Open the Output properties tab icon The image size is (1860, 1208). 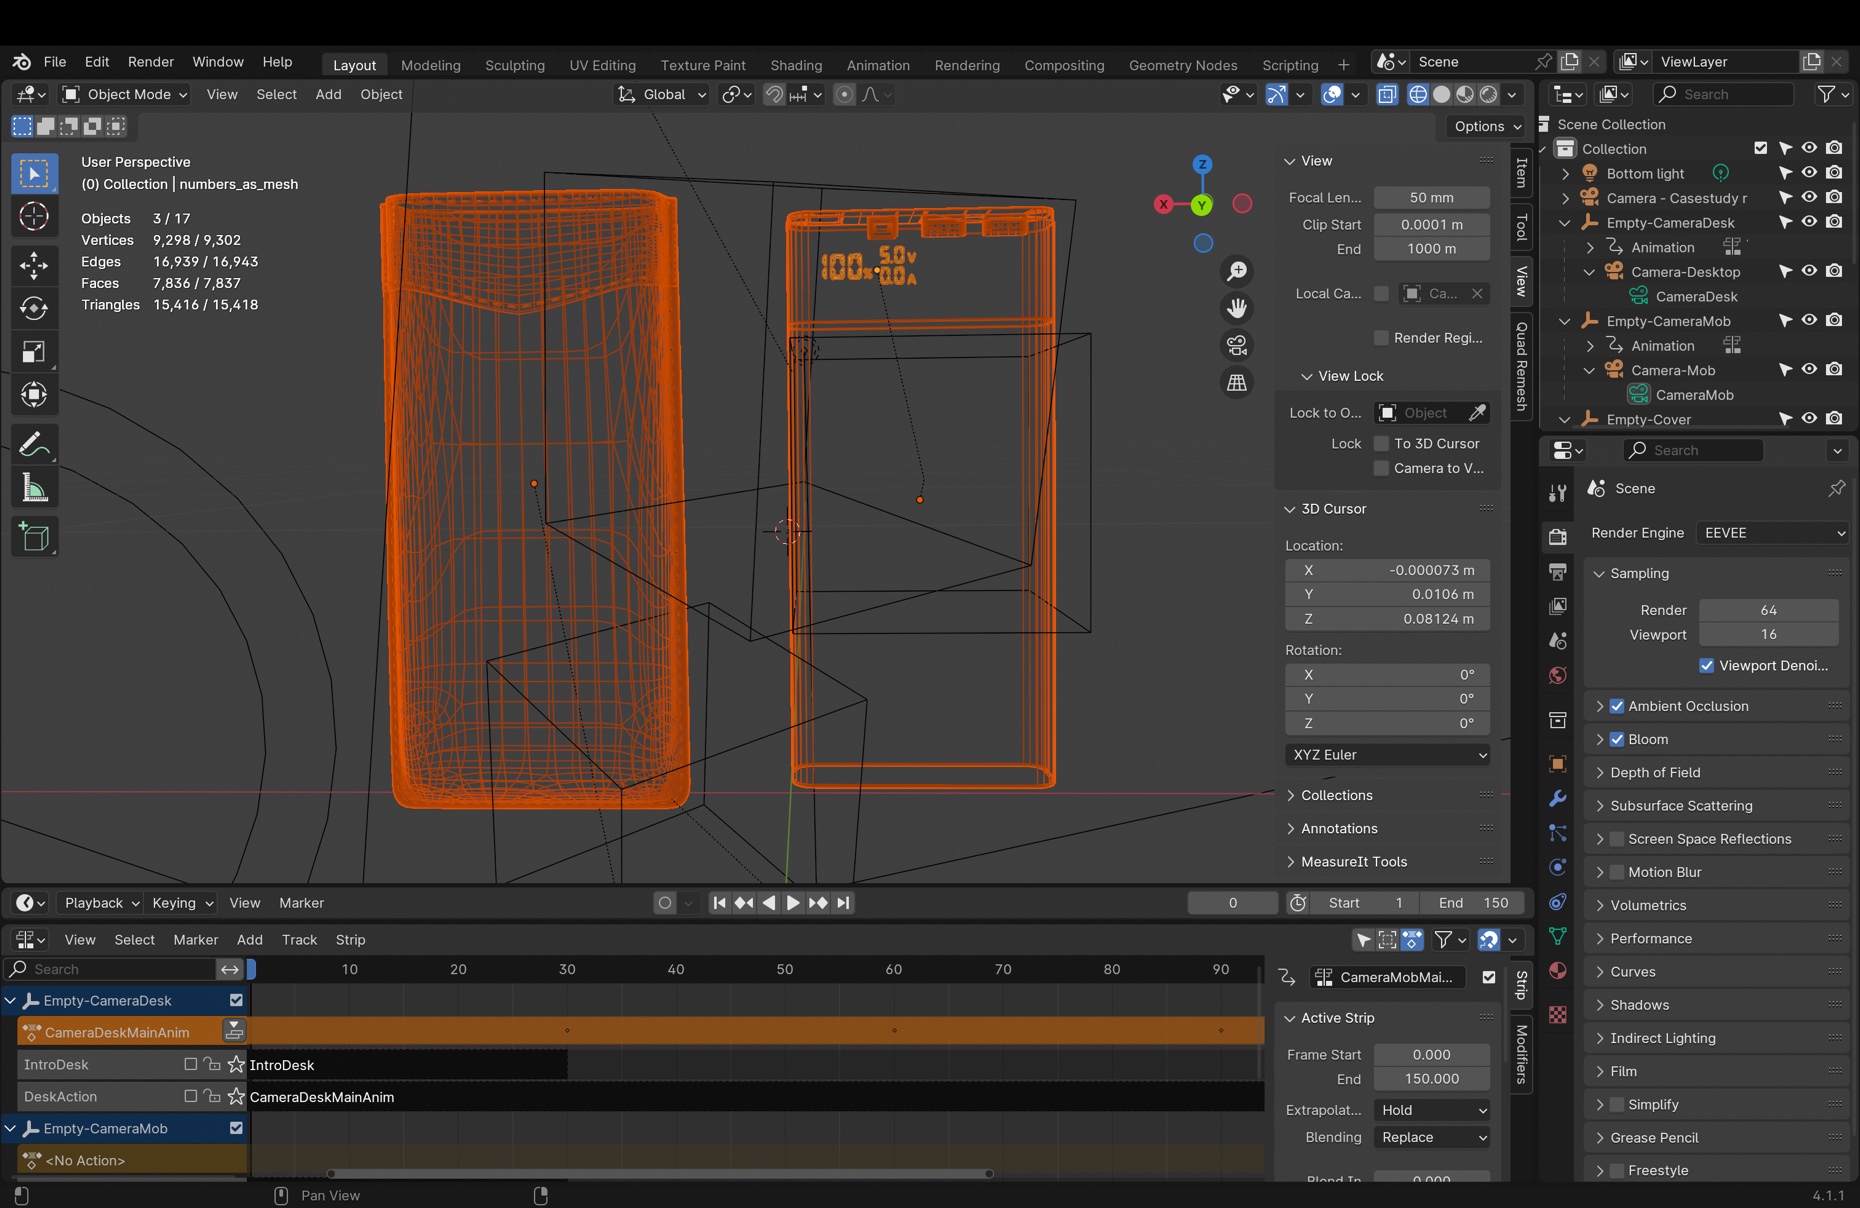click(1557, 572)
